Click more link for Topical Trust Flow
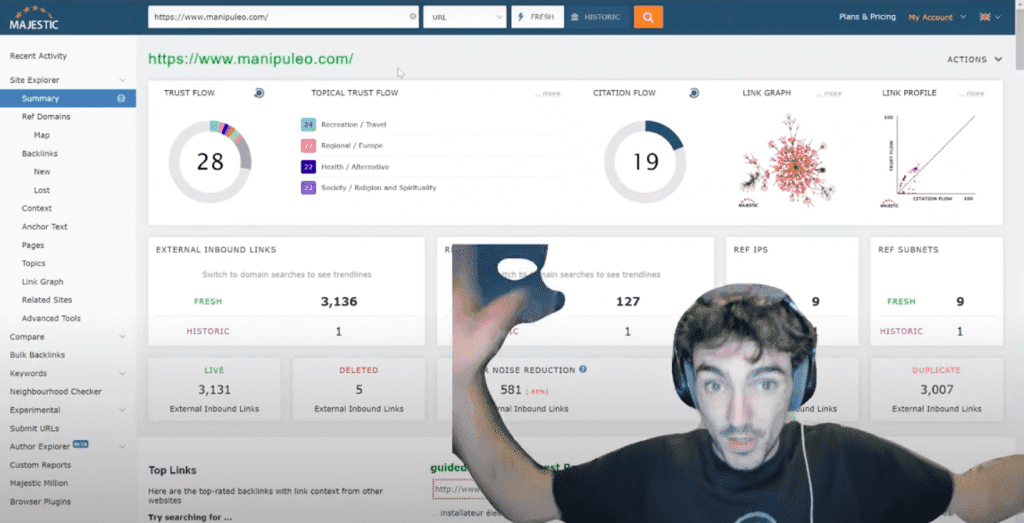Viewport: 1024px width, 523px height. [x=547, y=93]
